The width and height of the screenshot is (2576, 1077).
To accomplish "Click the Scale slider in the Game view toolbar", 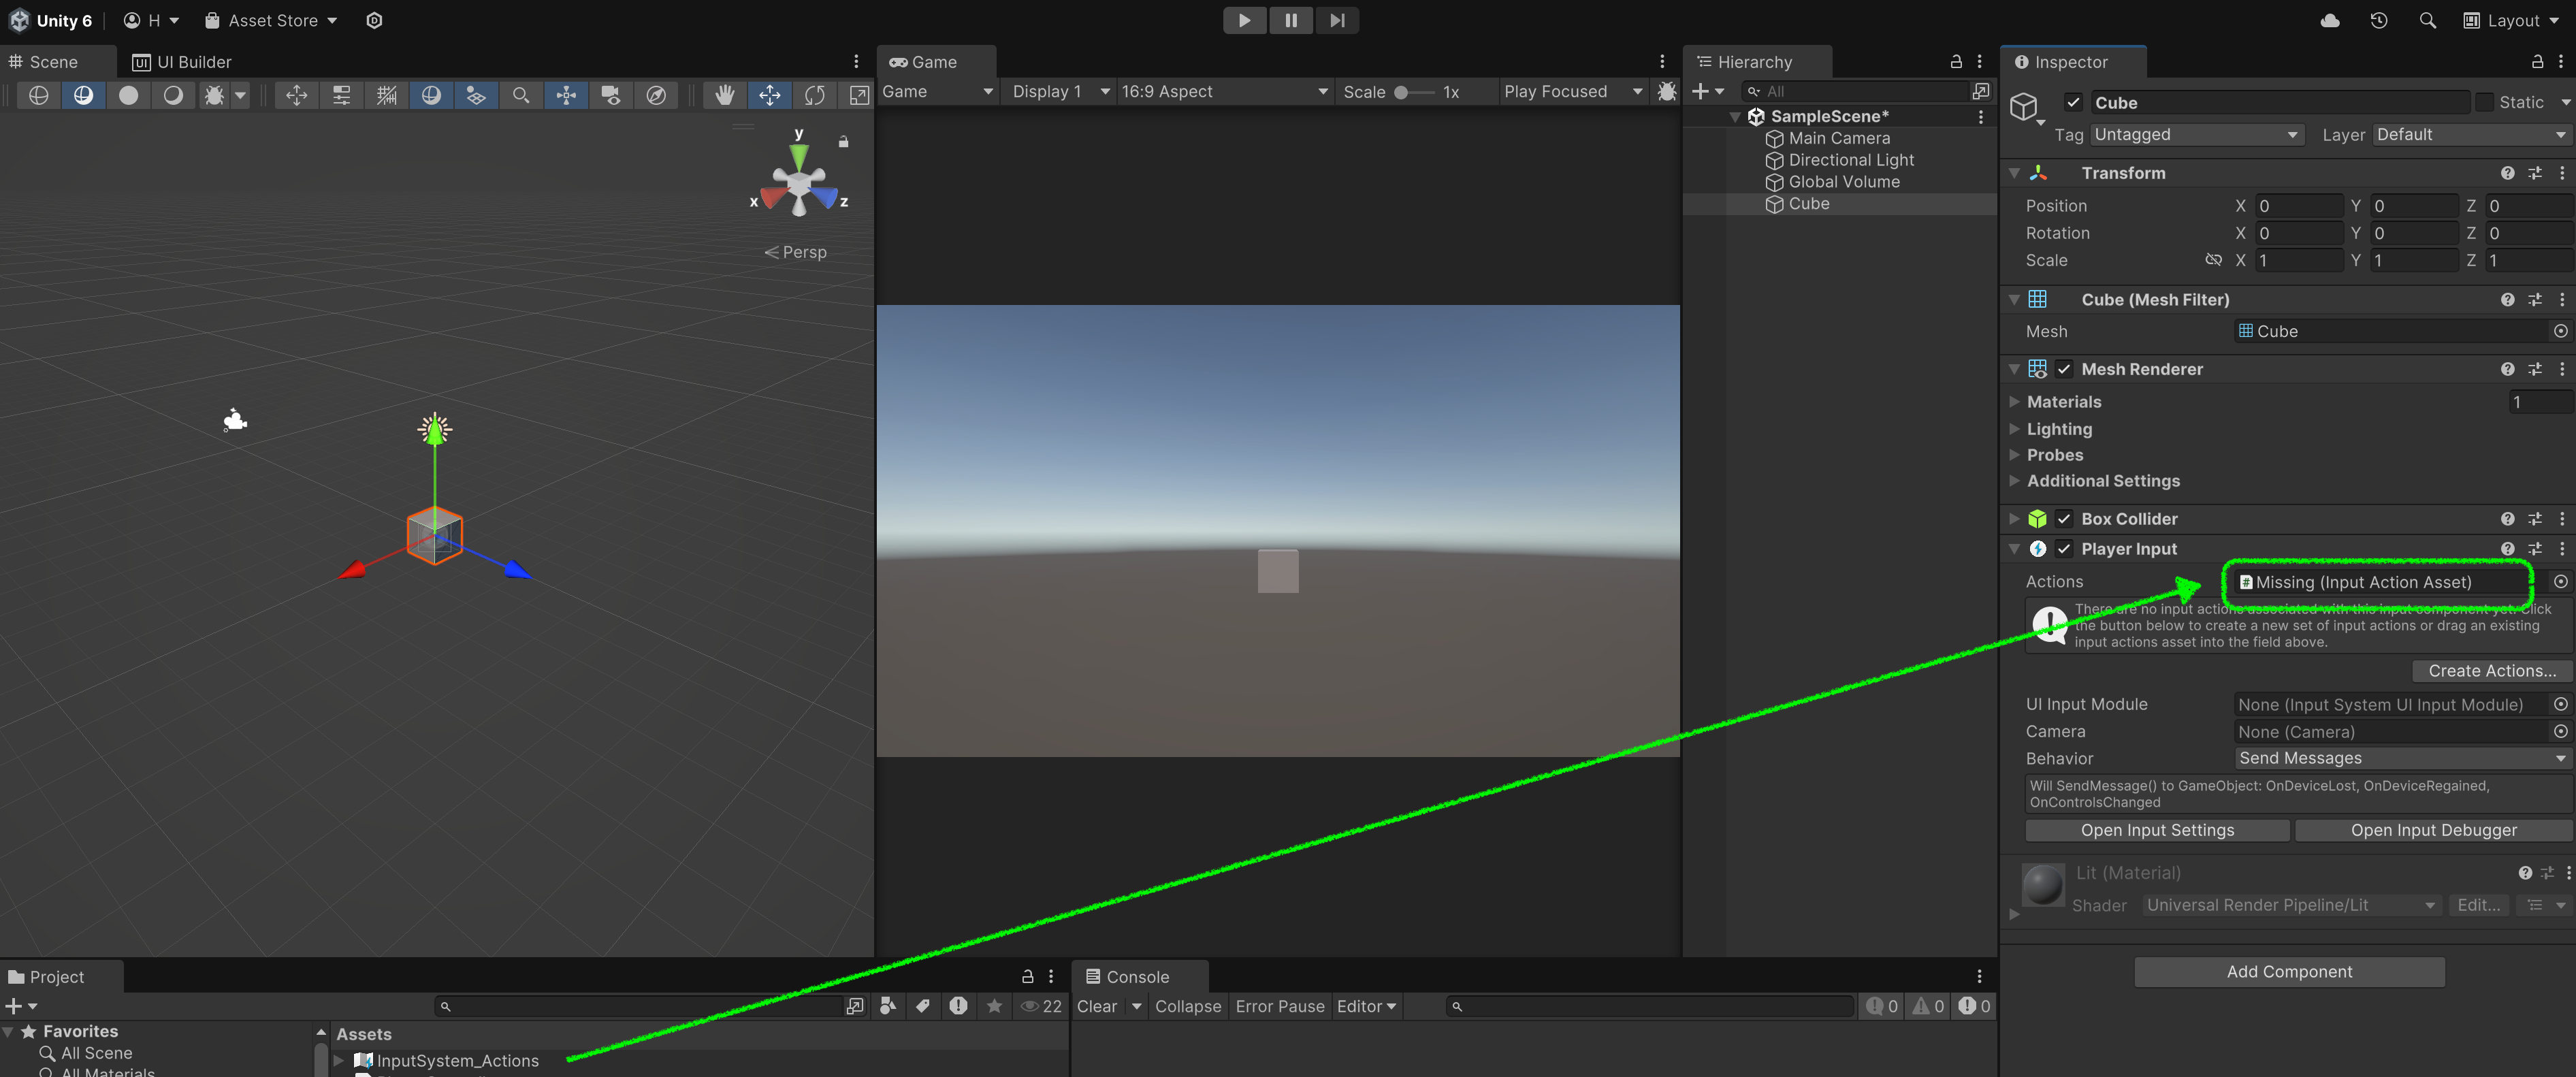I will [1400, 91].
